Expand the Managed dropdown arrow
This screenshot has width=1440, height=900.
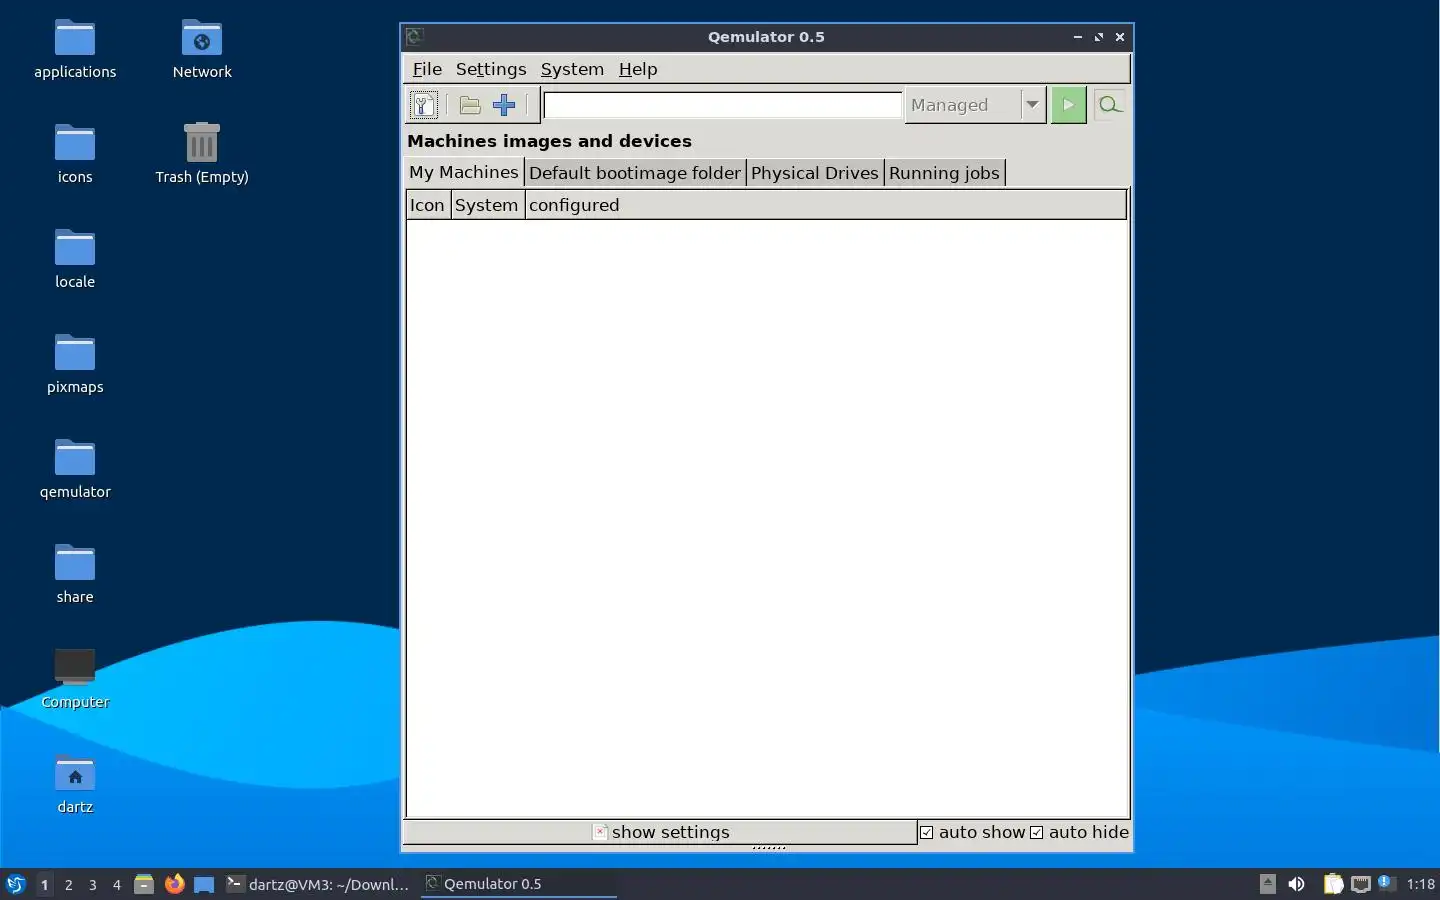click(x=1033, y=105)
